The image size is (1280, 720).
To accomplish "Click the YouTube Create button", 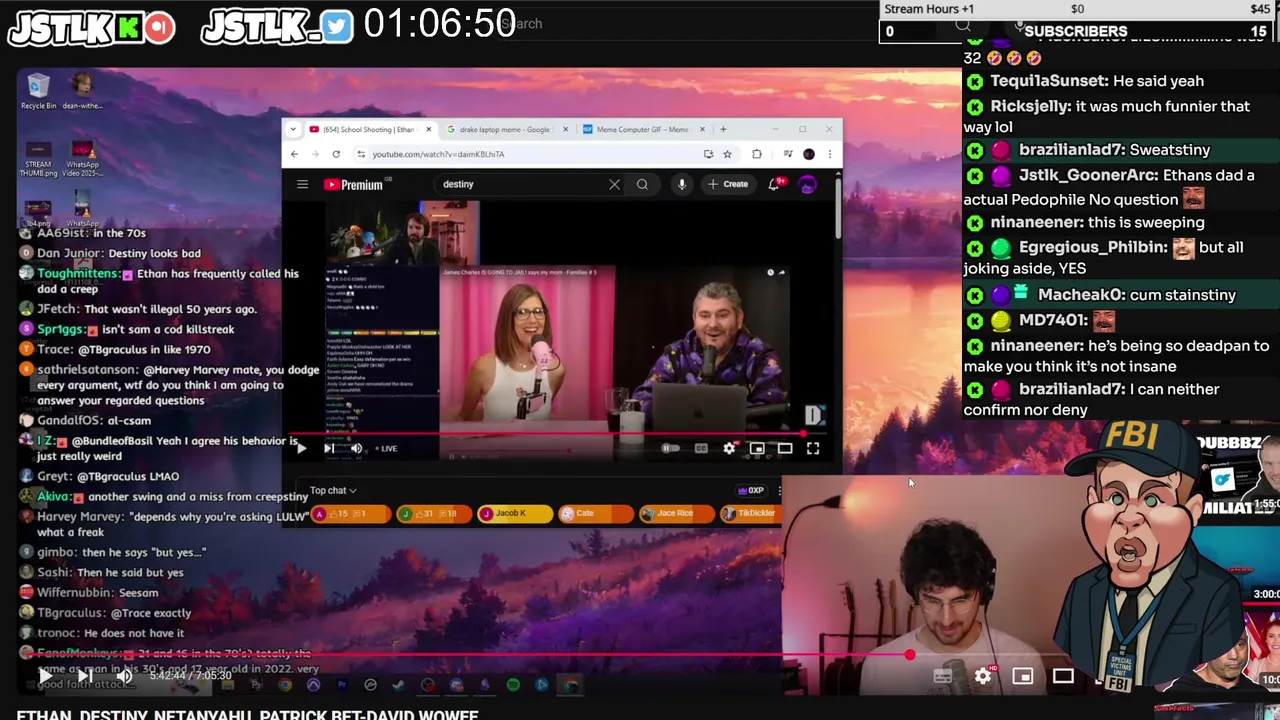I will click(x=728, y=184).
